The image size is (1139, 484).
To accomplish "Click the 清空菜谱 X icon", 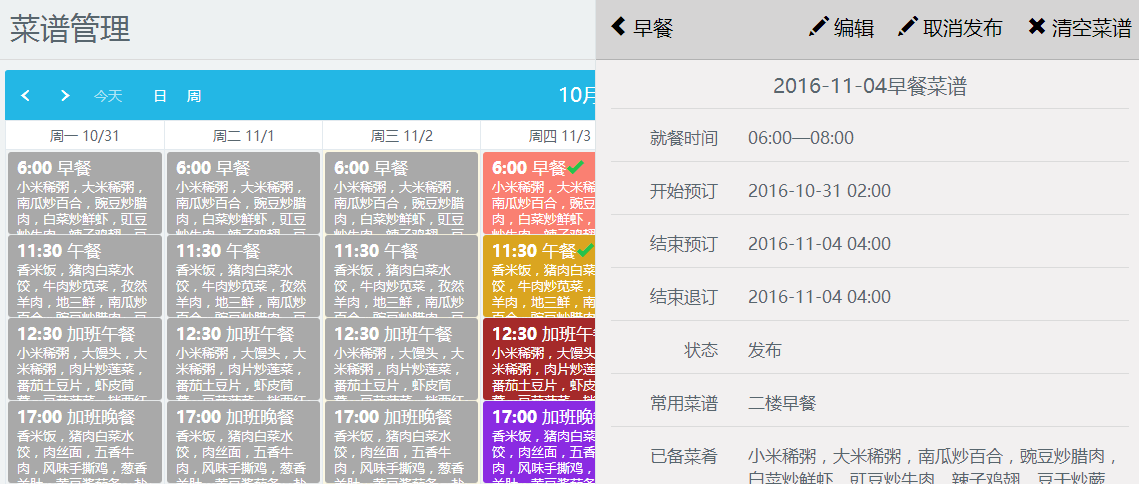I will click(1037, 27).
